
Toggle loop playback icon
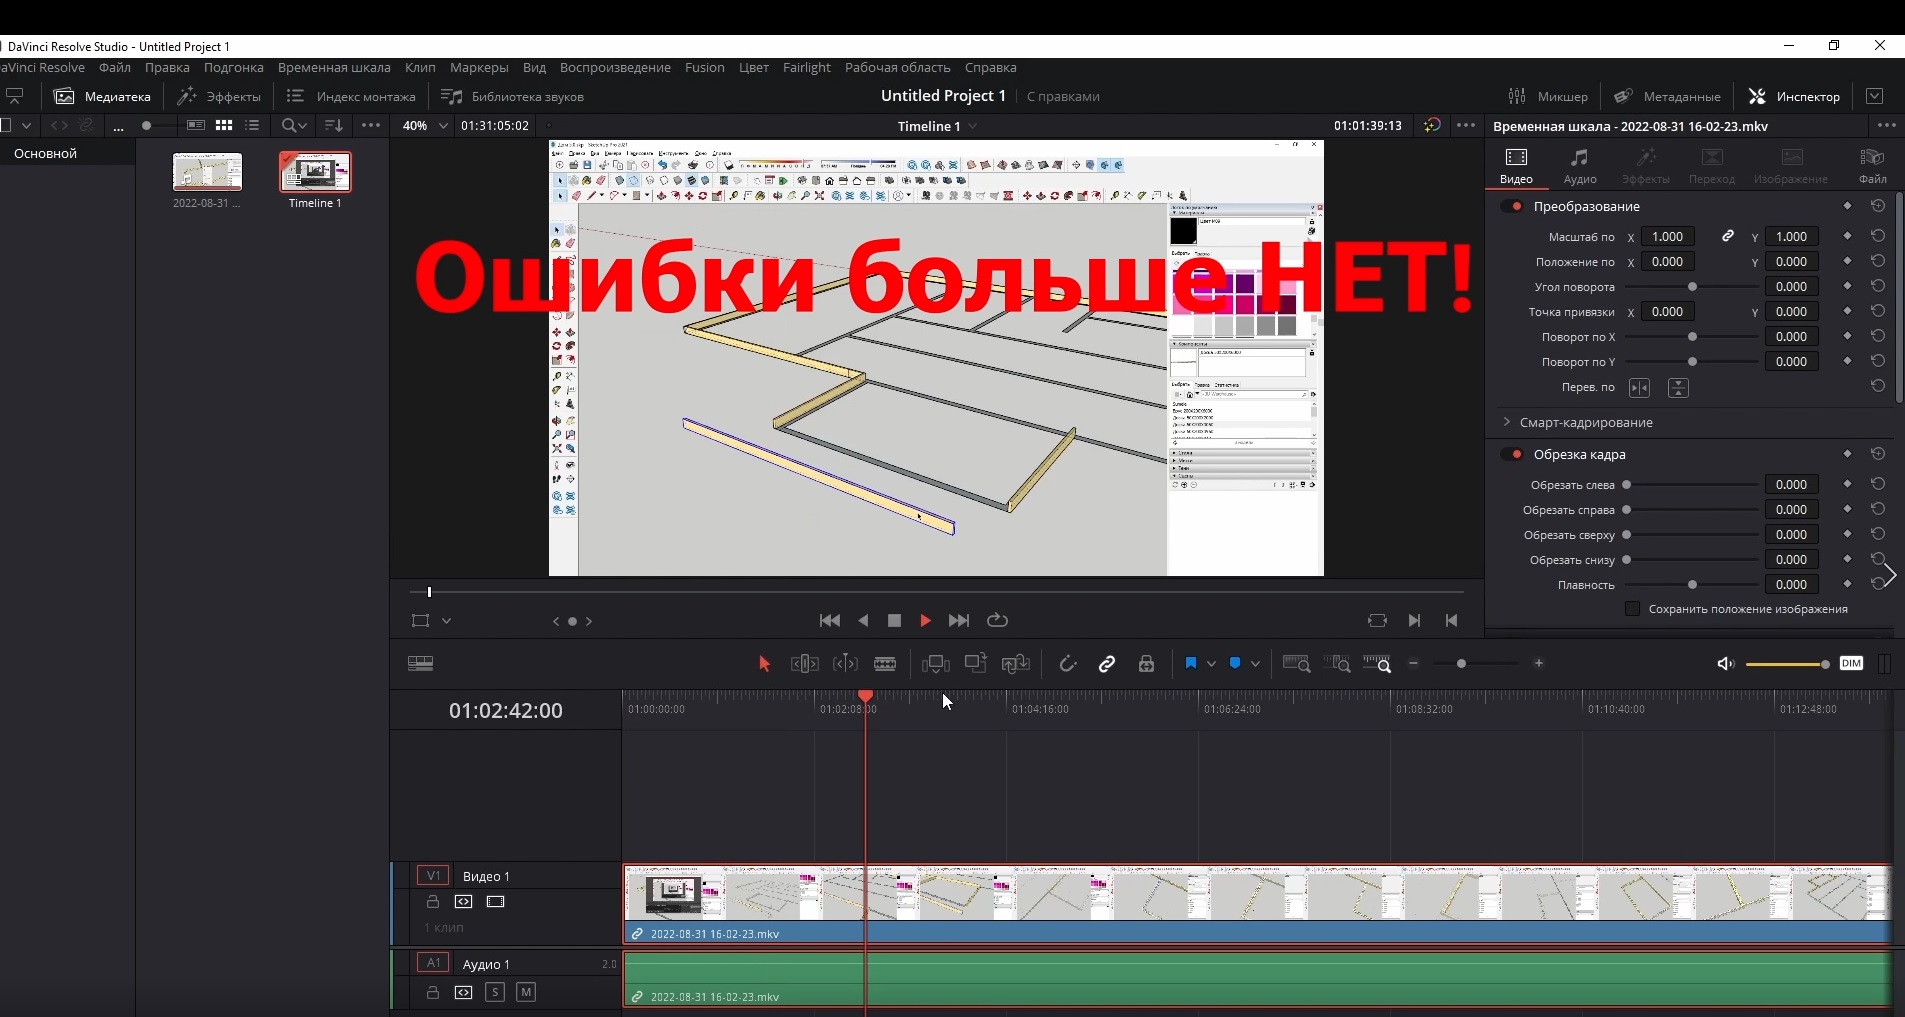click(x=998, y=621)
